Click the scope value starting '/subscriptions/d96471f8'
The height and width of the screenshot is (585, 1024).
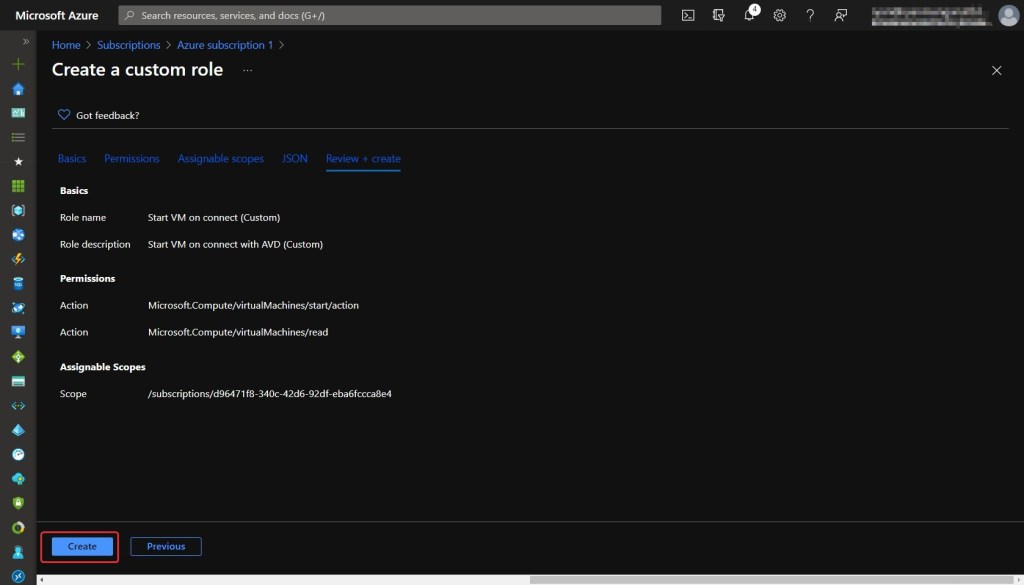[x=270, y=394]
